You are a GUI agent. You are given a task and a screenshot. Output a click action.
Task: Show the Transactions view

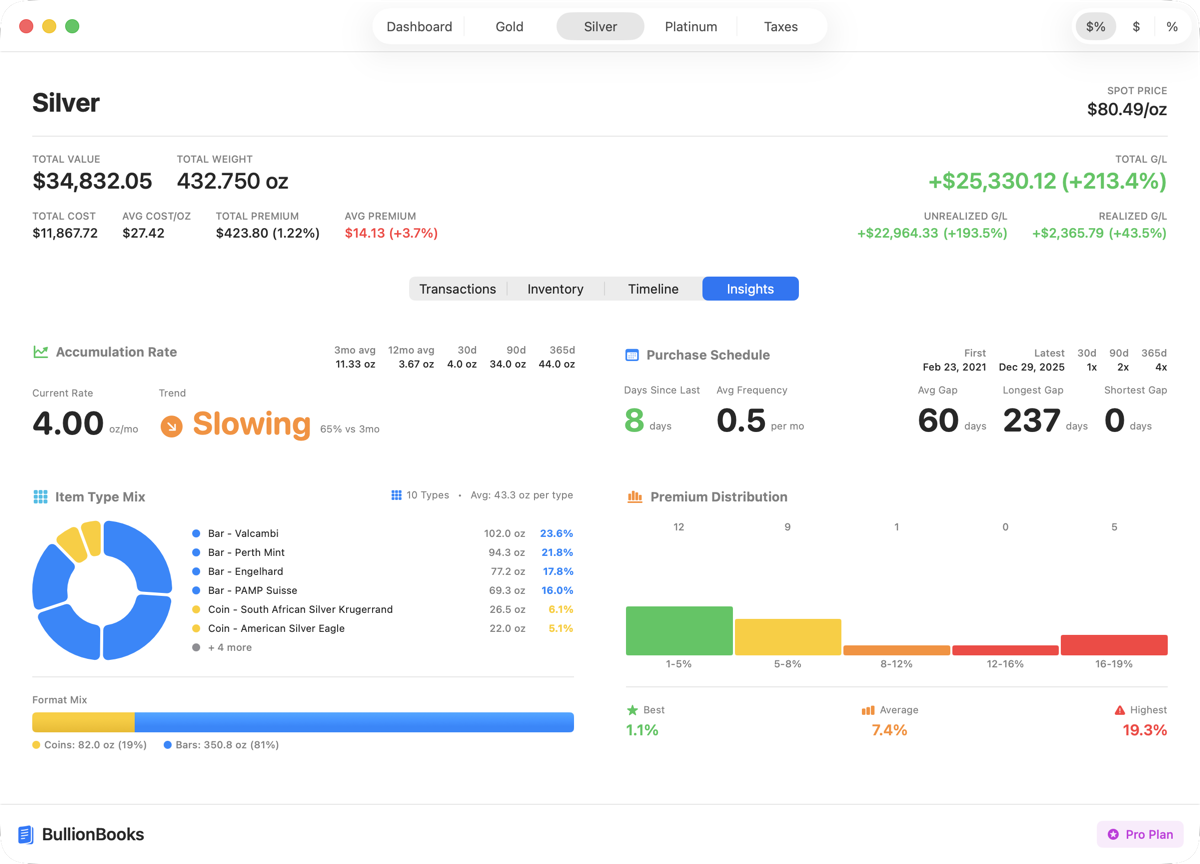coord(457,289)
